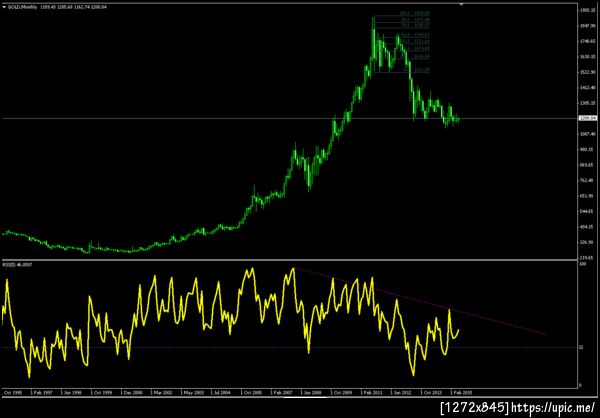Screen dimensions: 600x418
Task: Click the chart shift marker on top edge
Action: point(461,4)
